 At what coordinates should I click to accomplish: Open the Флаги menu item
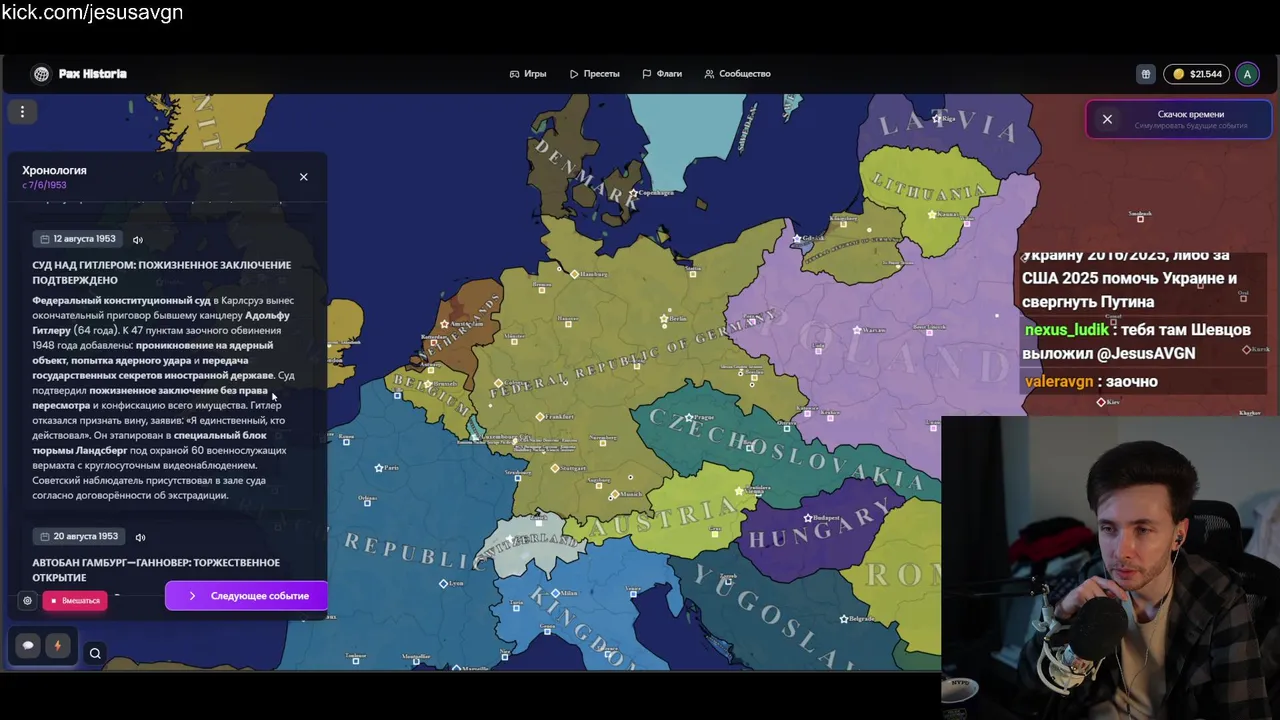tap(662, 74)
